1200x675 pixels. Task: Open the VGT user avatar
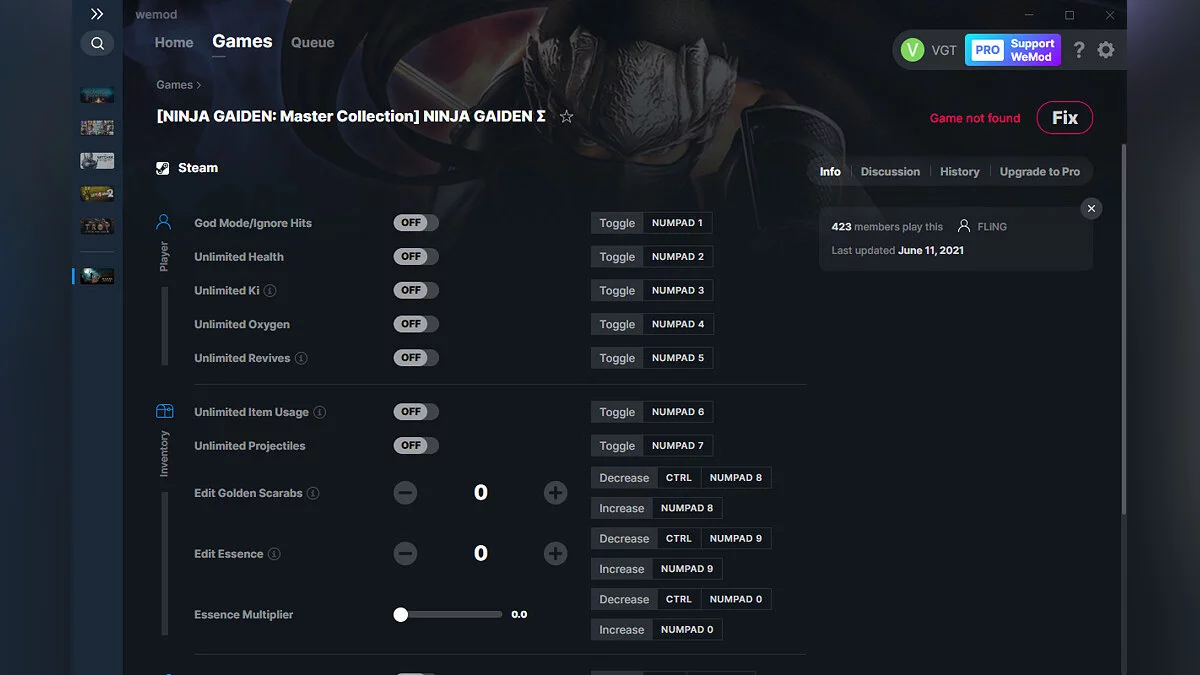912,49
